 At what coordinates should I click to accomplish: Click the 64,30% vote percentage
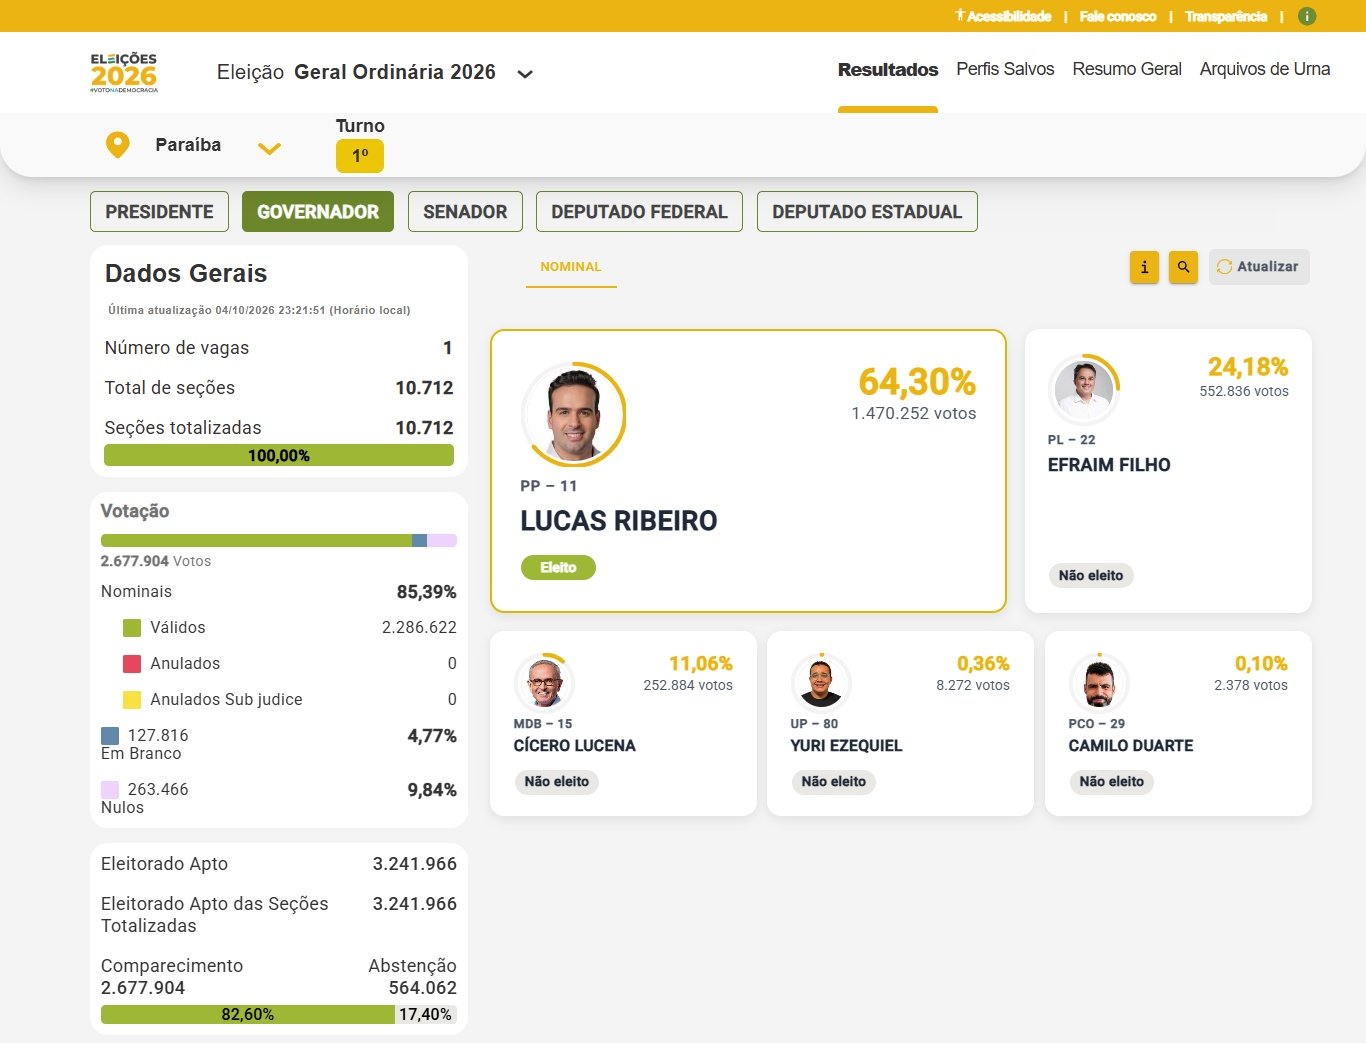(917, 382)
